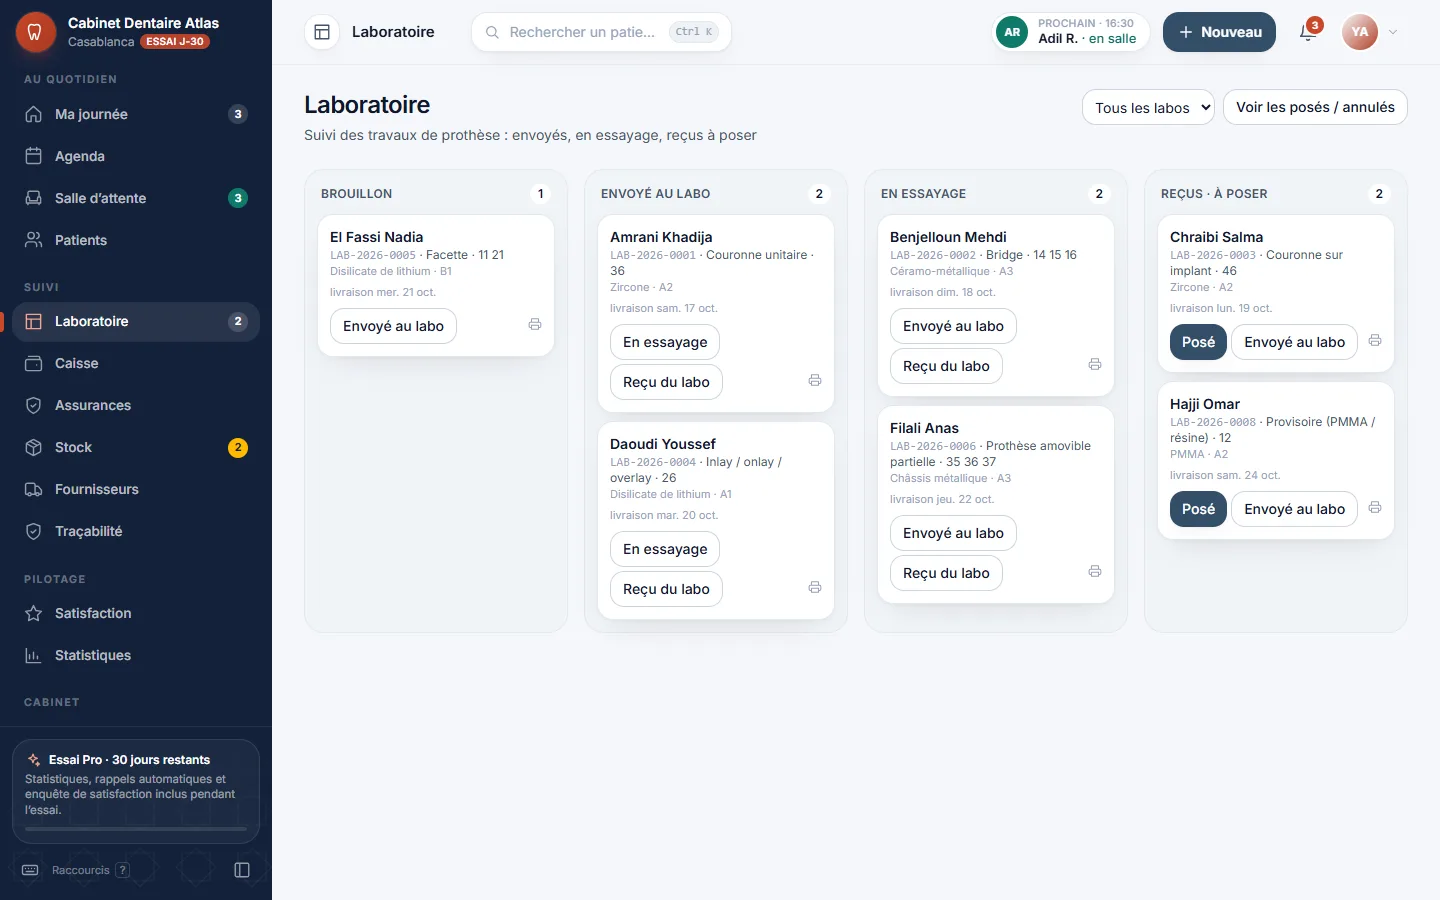Click the layout icon beside Laboratoire header
The height and width of the screenshot is (900, 1440).
pyautogui.click(x=322, y=32)
